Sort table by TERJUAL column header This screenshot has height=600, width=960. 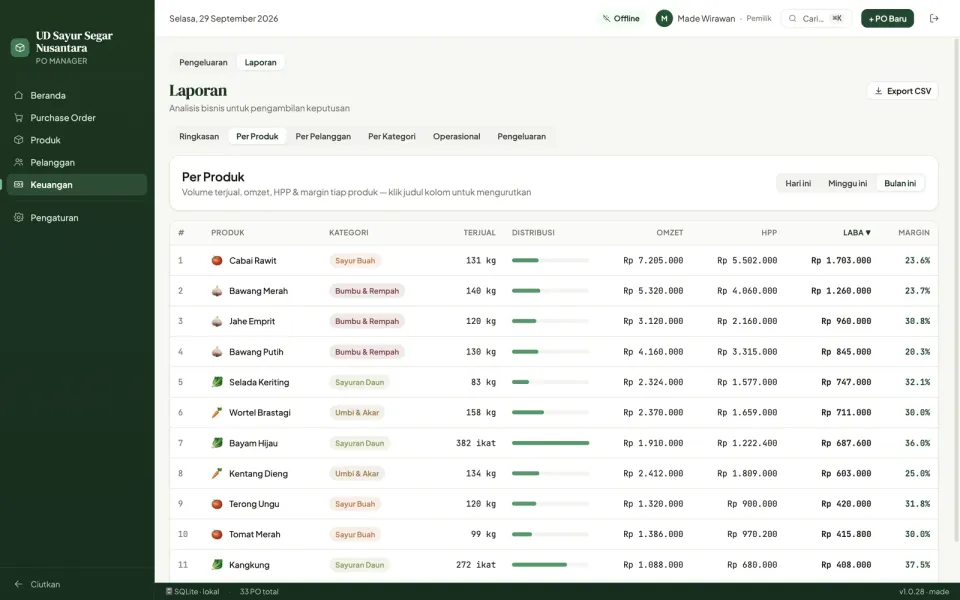tap(479, 233)
